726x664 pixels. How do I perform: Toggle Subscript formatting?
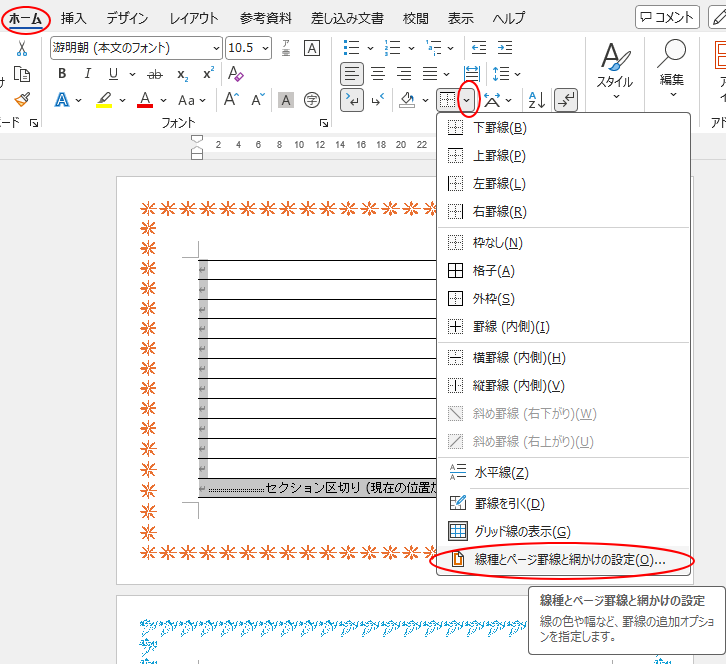coord(183,74)
